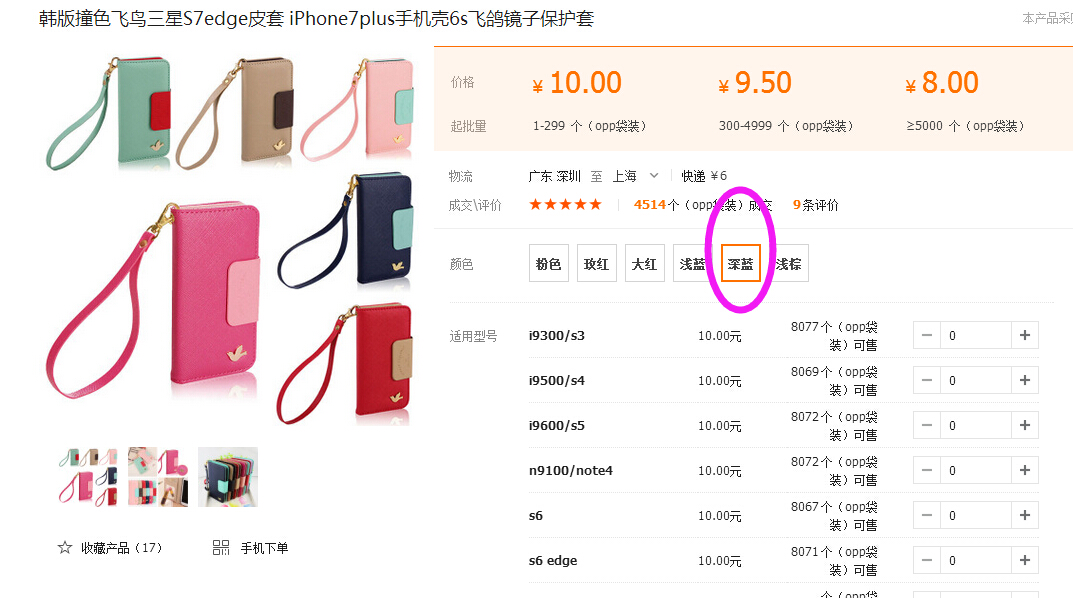
Task: Click the five-star rating display
Action: point(565,205)
